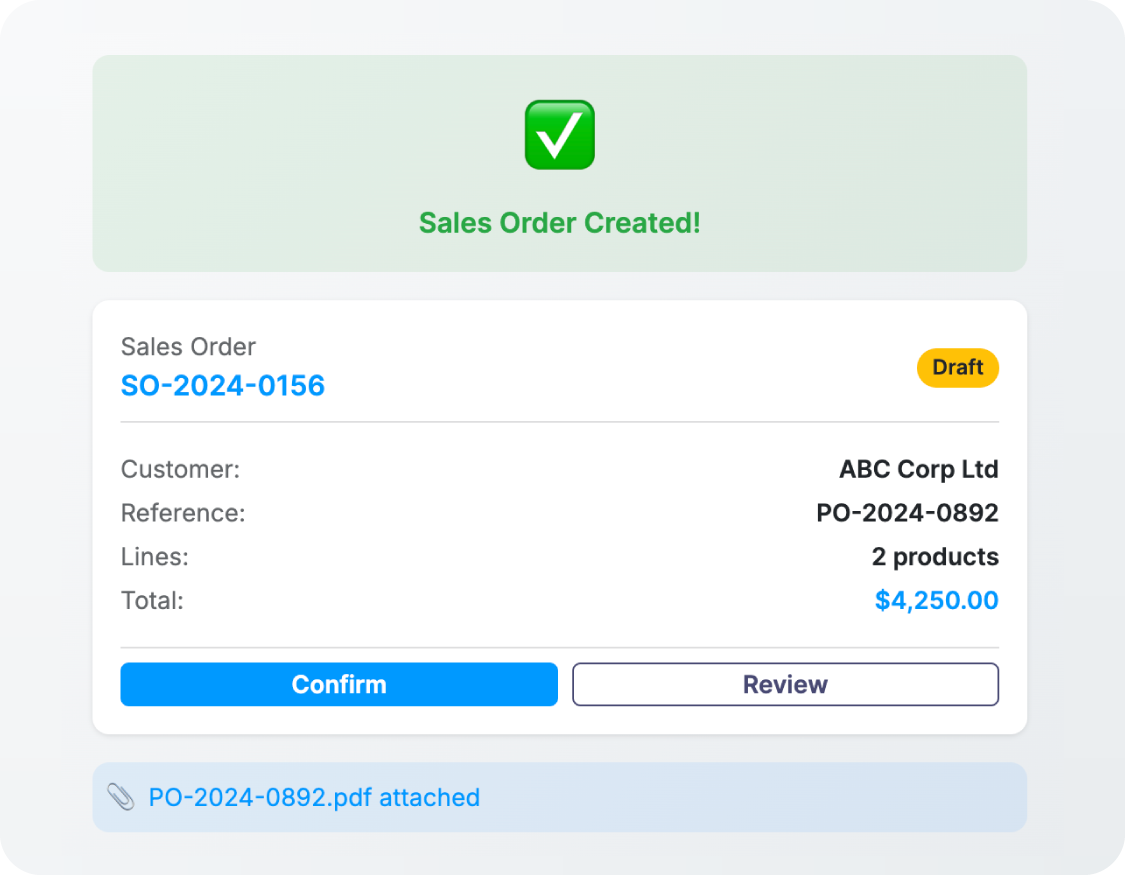Confirm the sales order
Screen dimensions: 1125x875
pos(339,685)
